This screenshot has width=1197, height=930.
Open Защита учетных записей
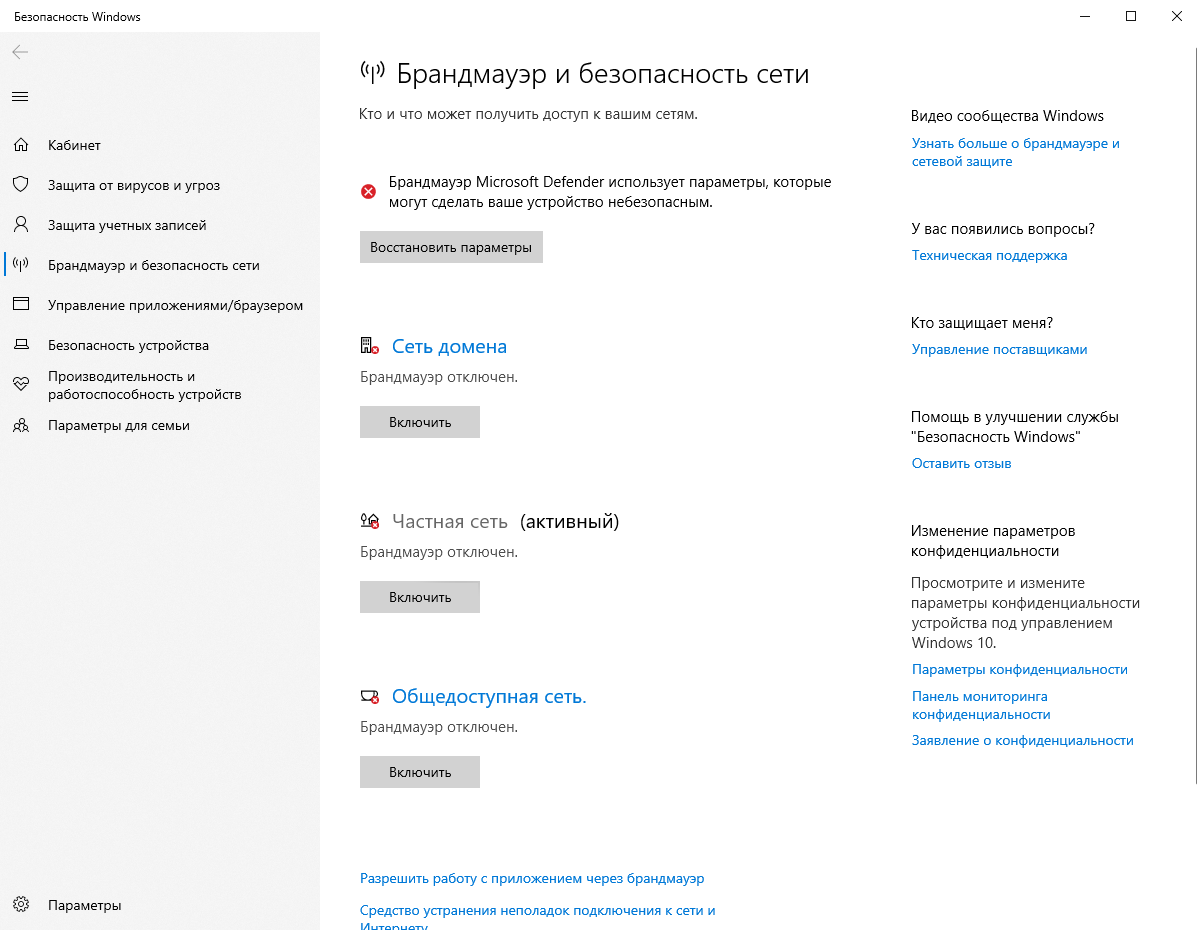(127, 225)
